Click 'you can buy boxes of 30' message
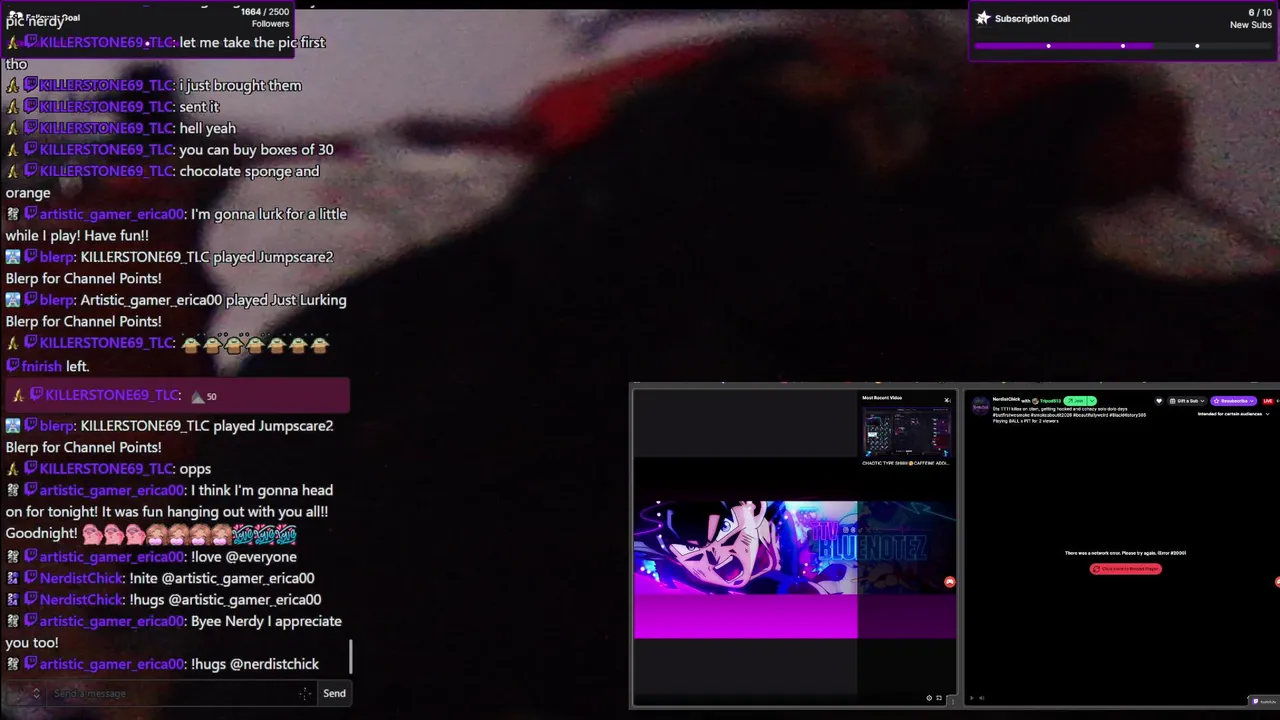 point(256,150)
